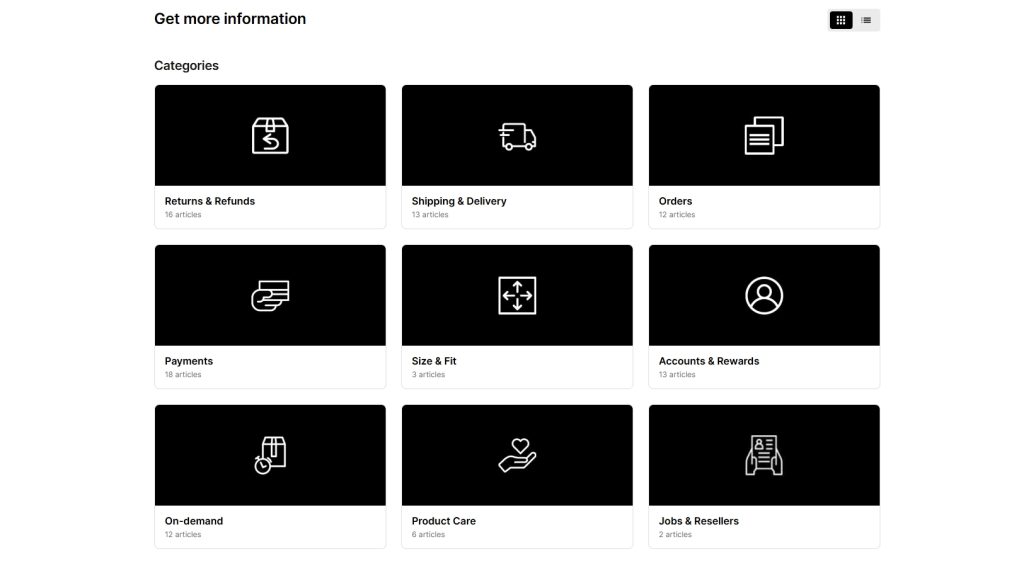Open the Orders category title
The image size is (1024, 573).
[x=675, y=201]
